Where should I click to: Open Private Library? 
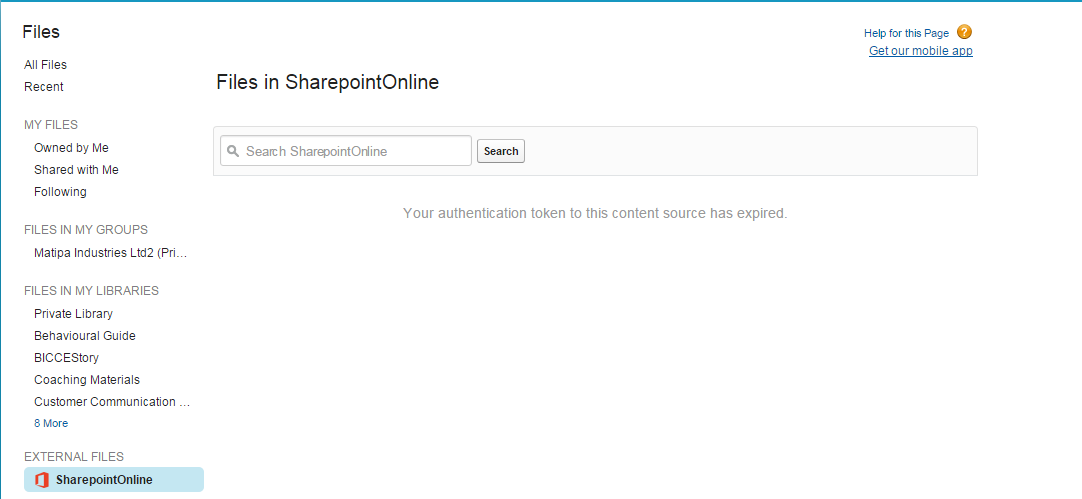[x=73, y=314]
